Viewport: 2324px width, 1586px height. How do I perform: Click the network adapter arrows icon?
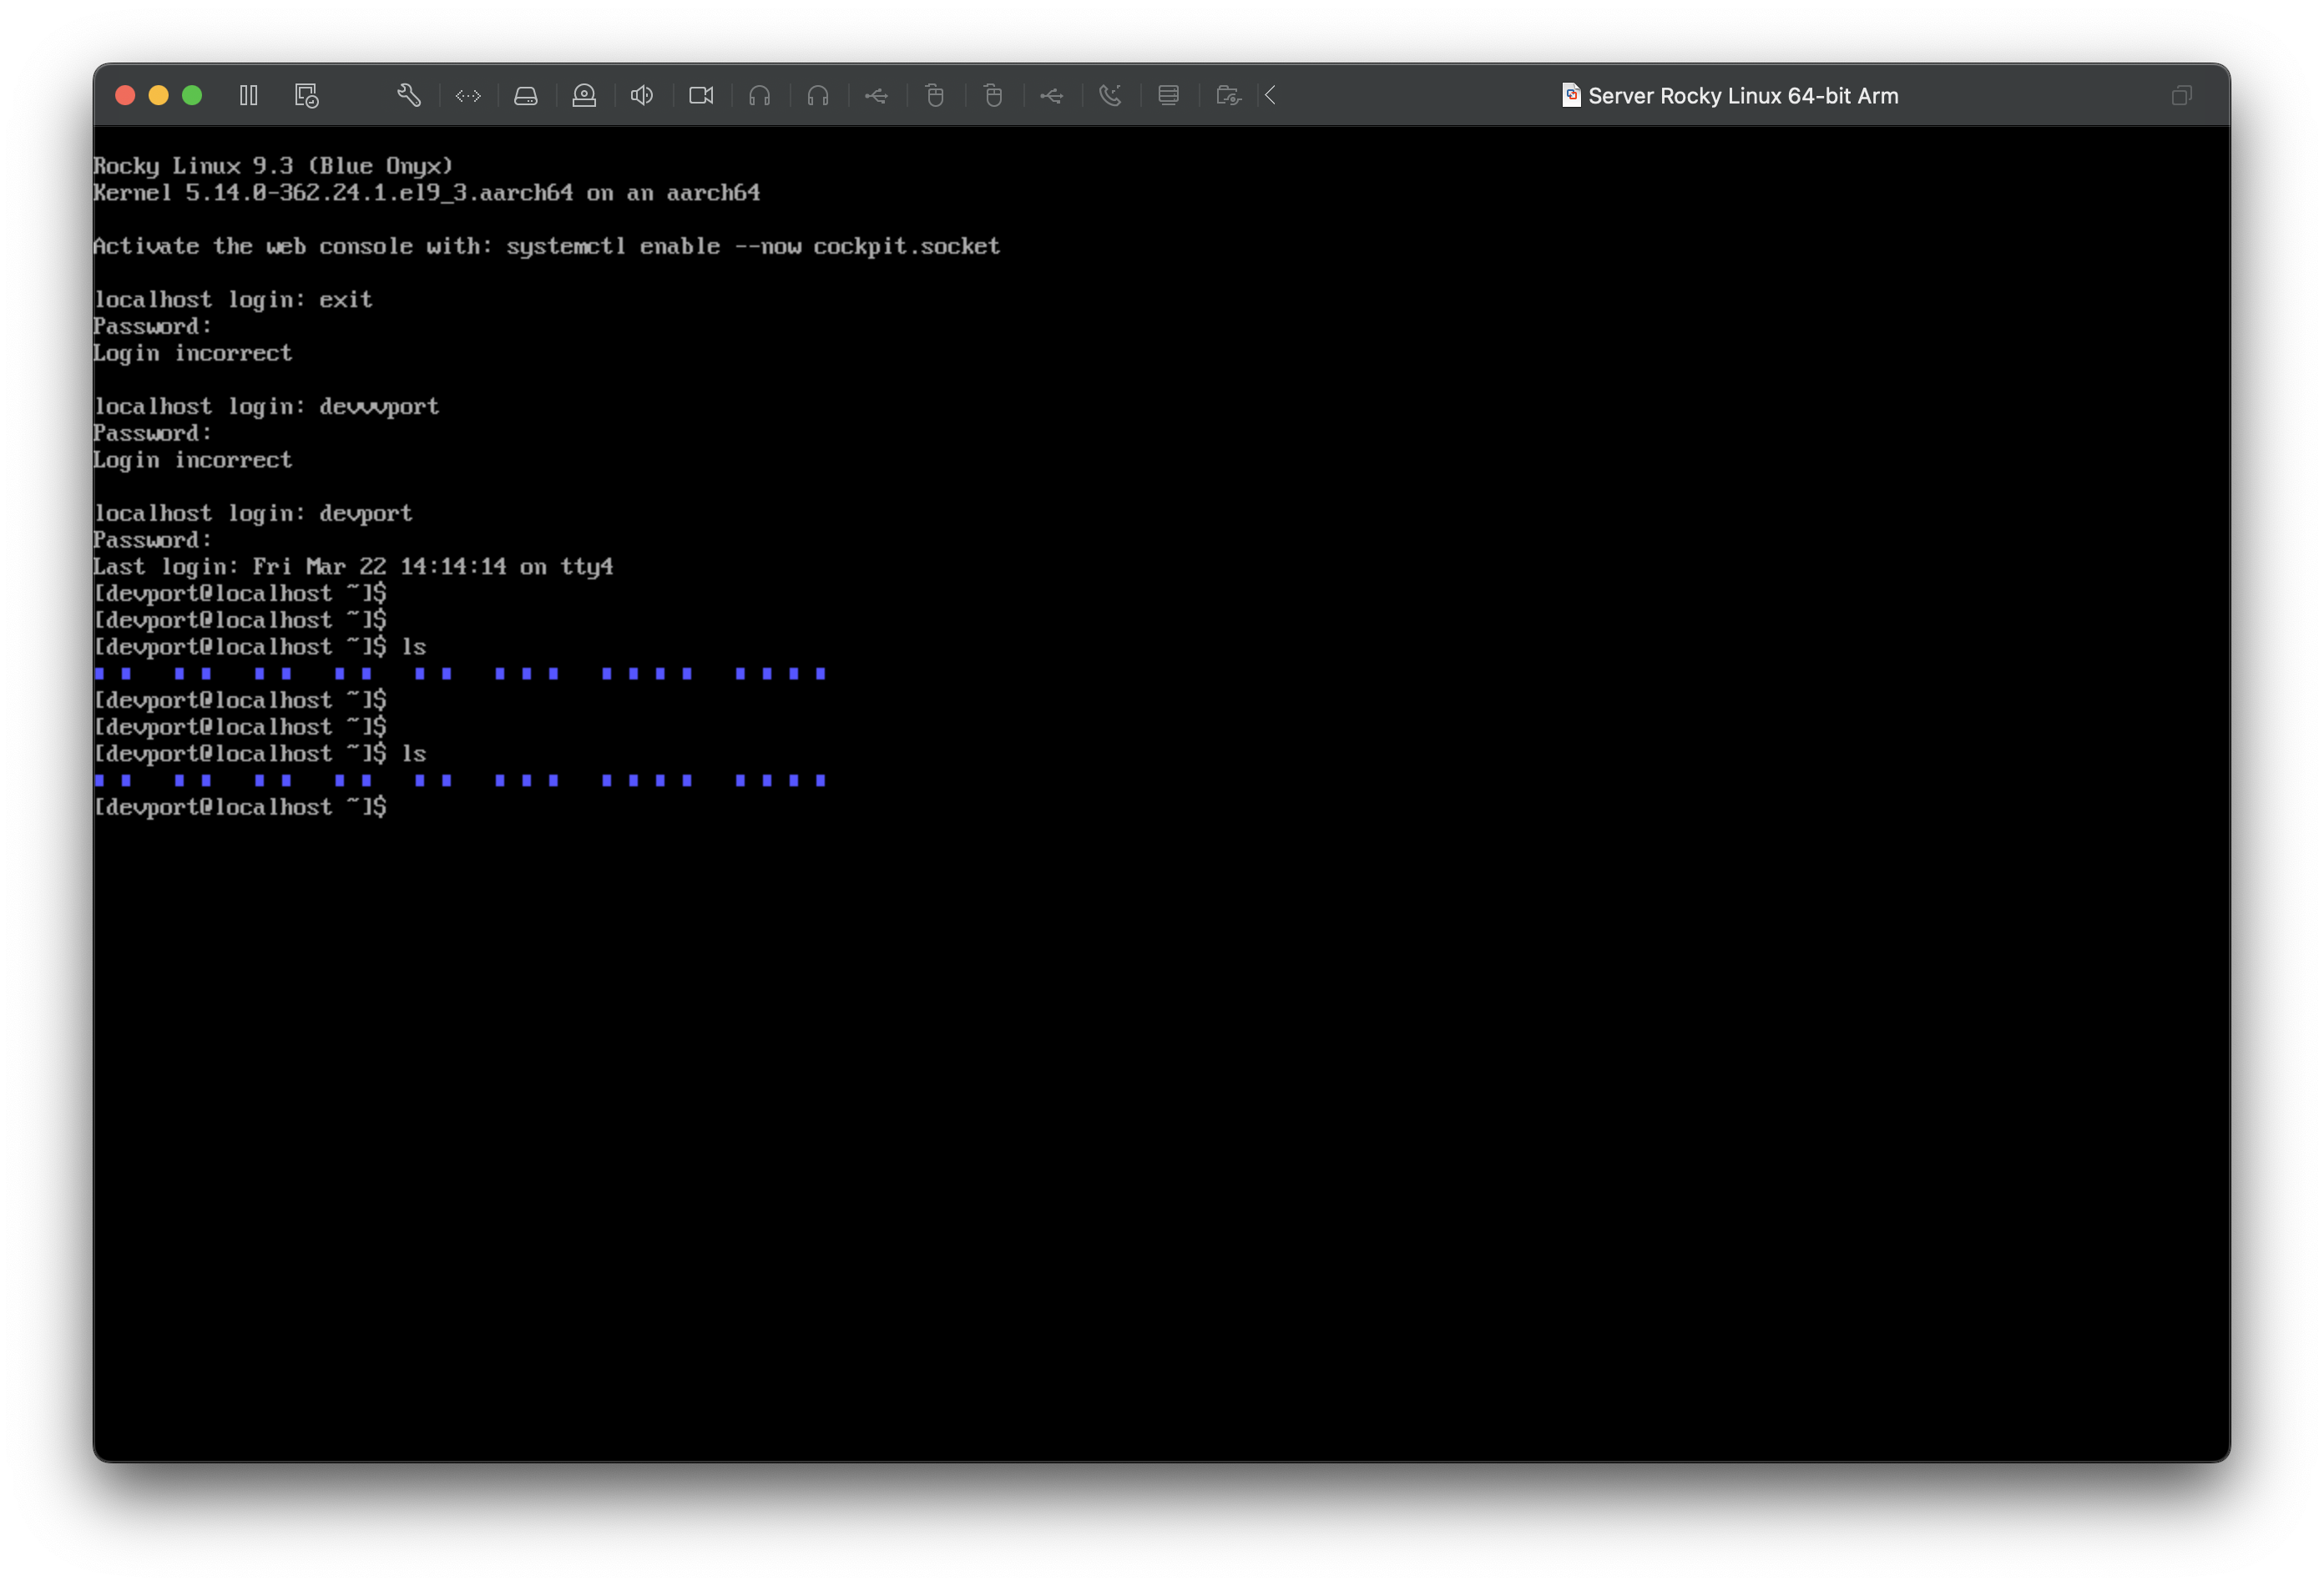[x=468, y=96]
